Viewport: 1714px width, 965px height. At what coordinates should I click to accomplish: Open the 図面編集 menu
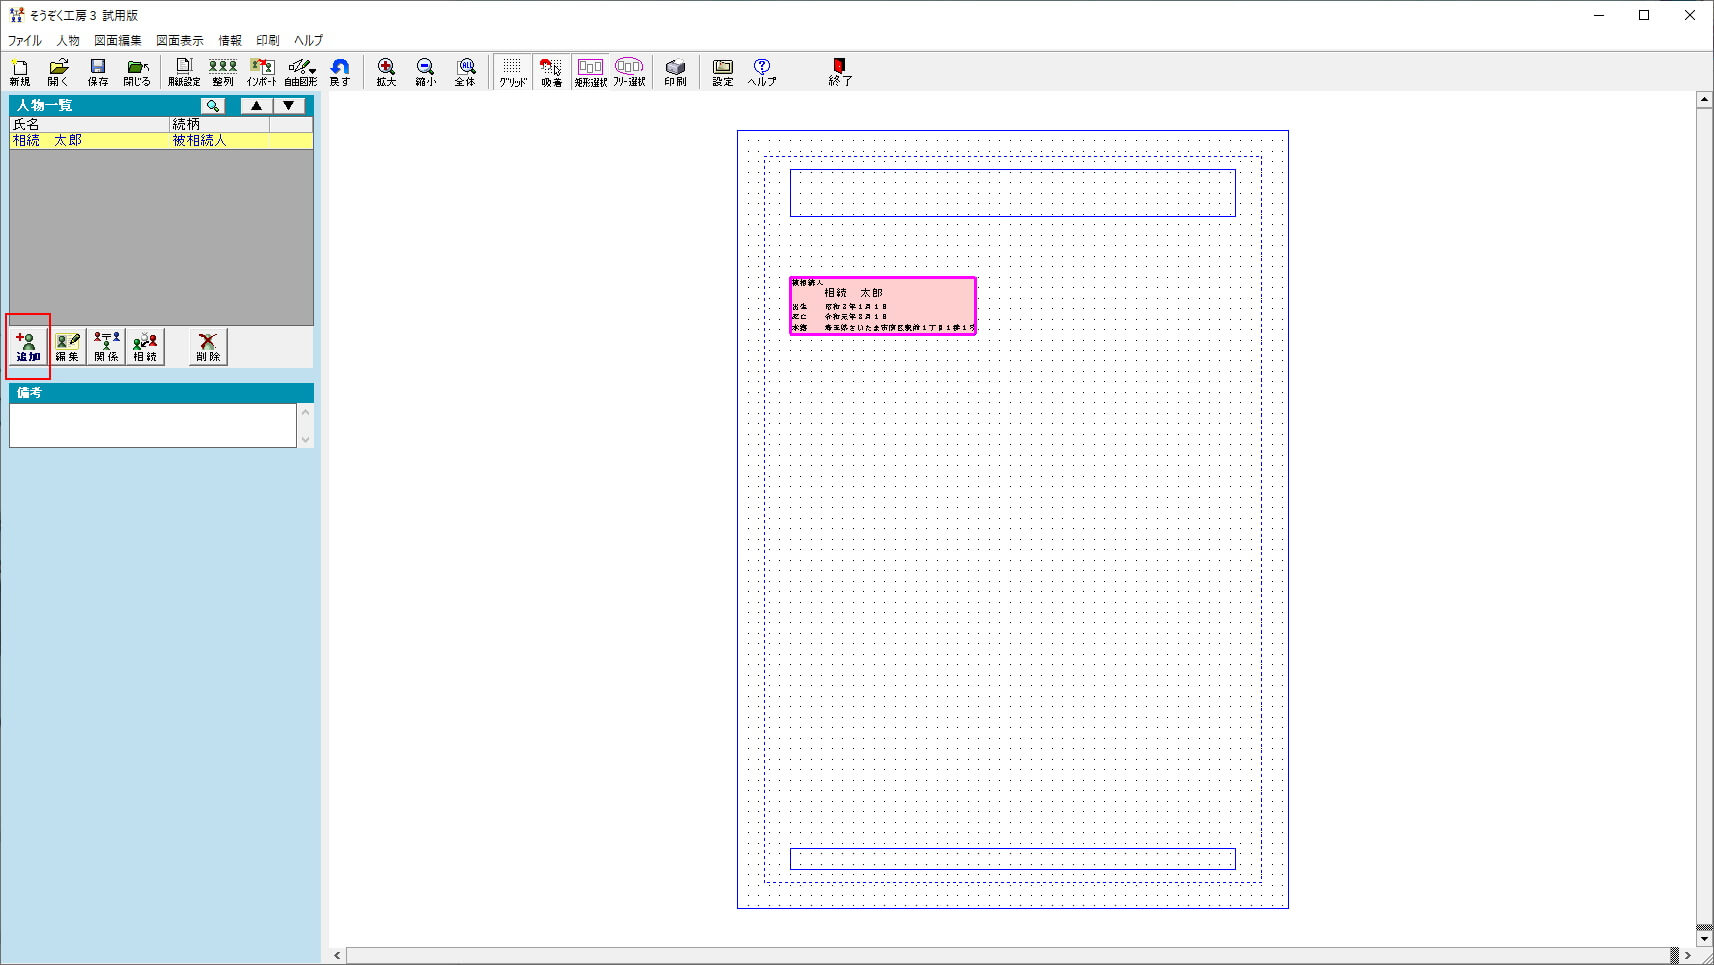click(x=118, y=41)
